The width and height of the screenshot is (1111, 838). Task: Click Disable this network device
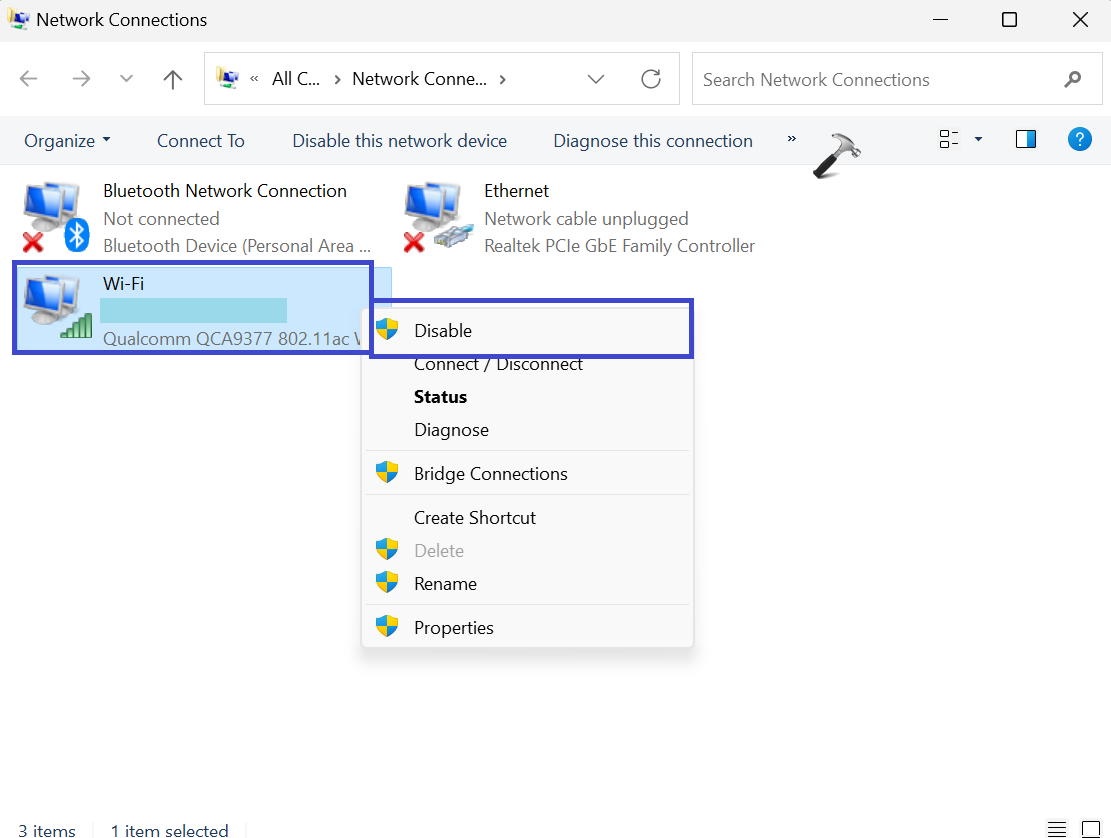pos(399,141)
